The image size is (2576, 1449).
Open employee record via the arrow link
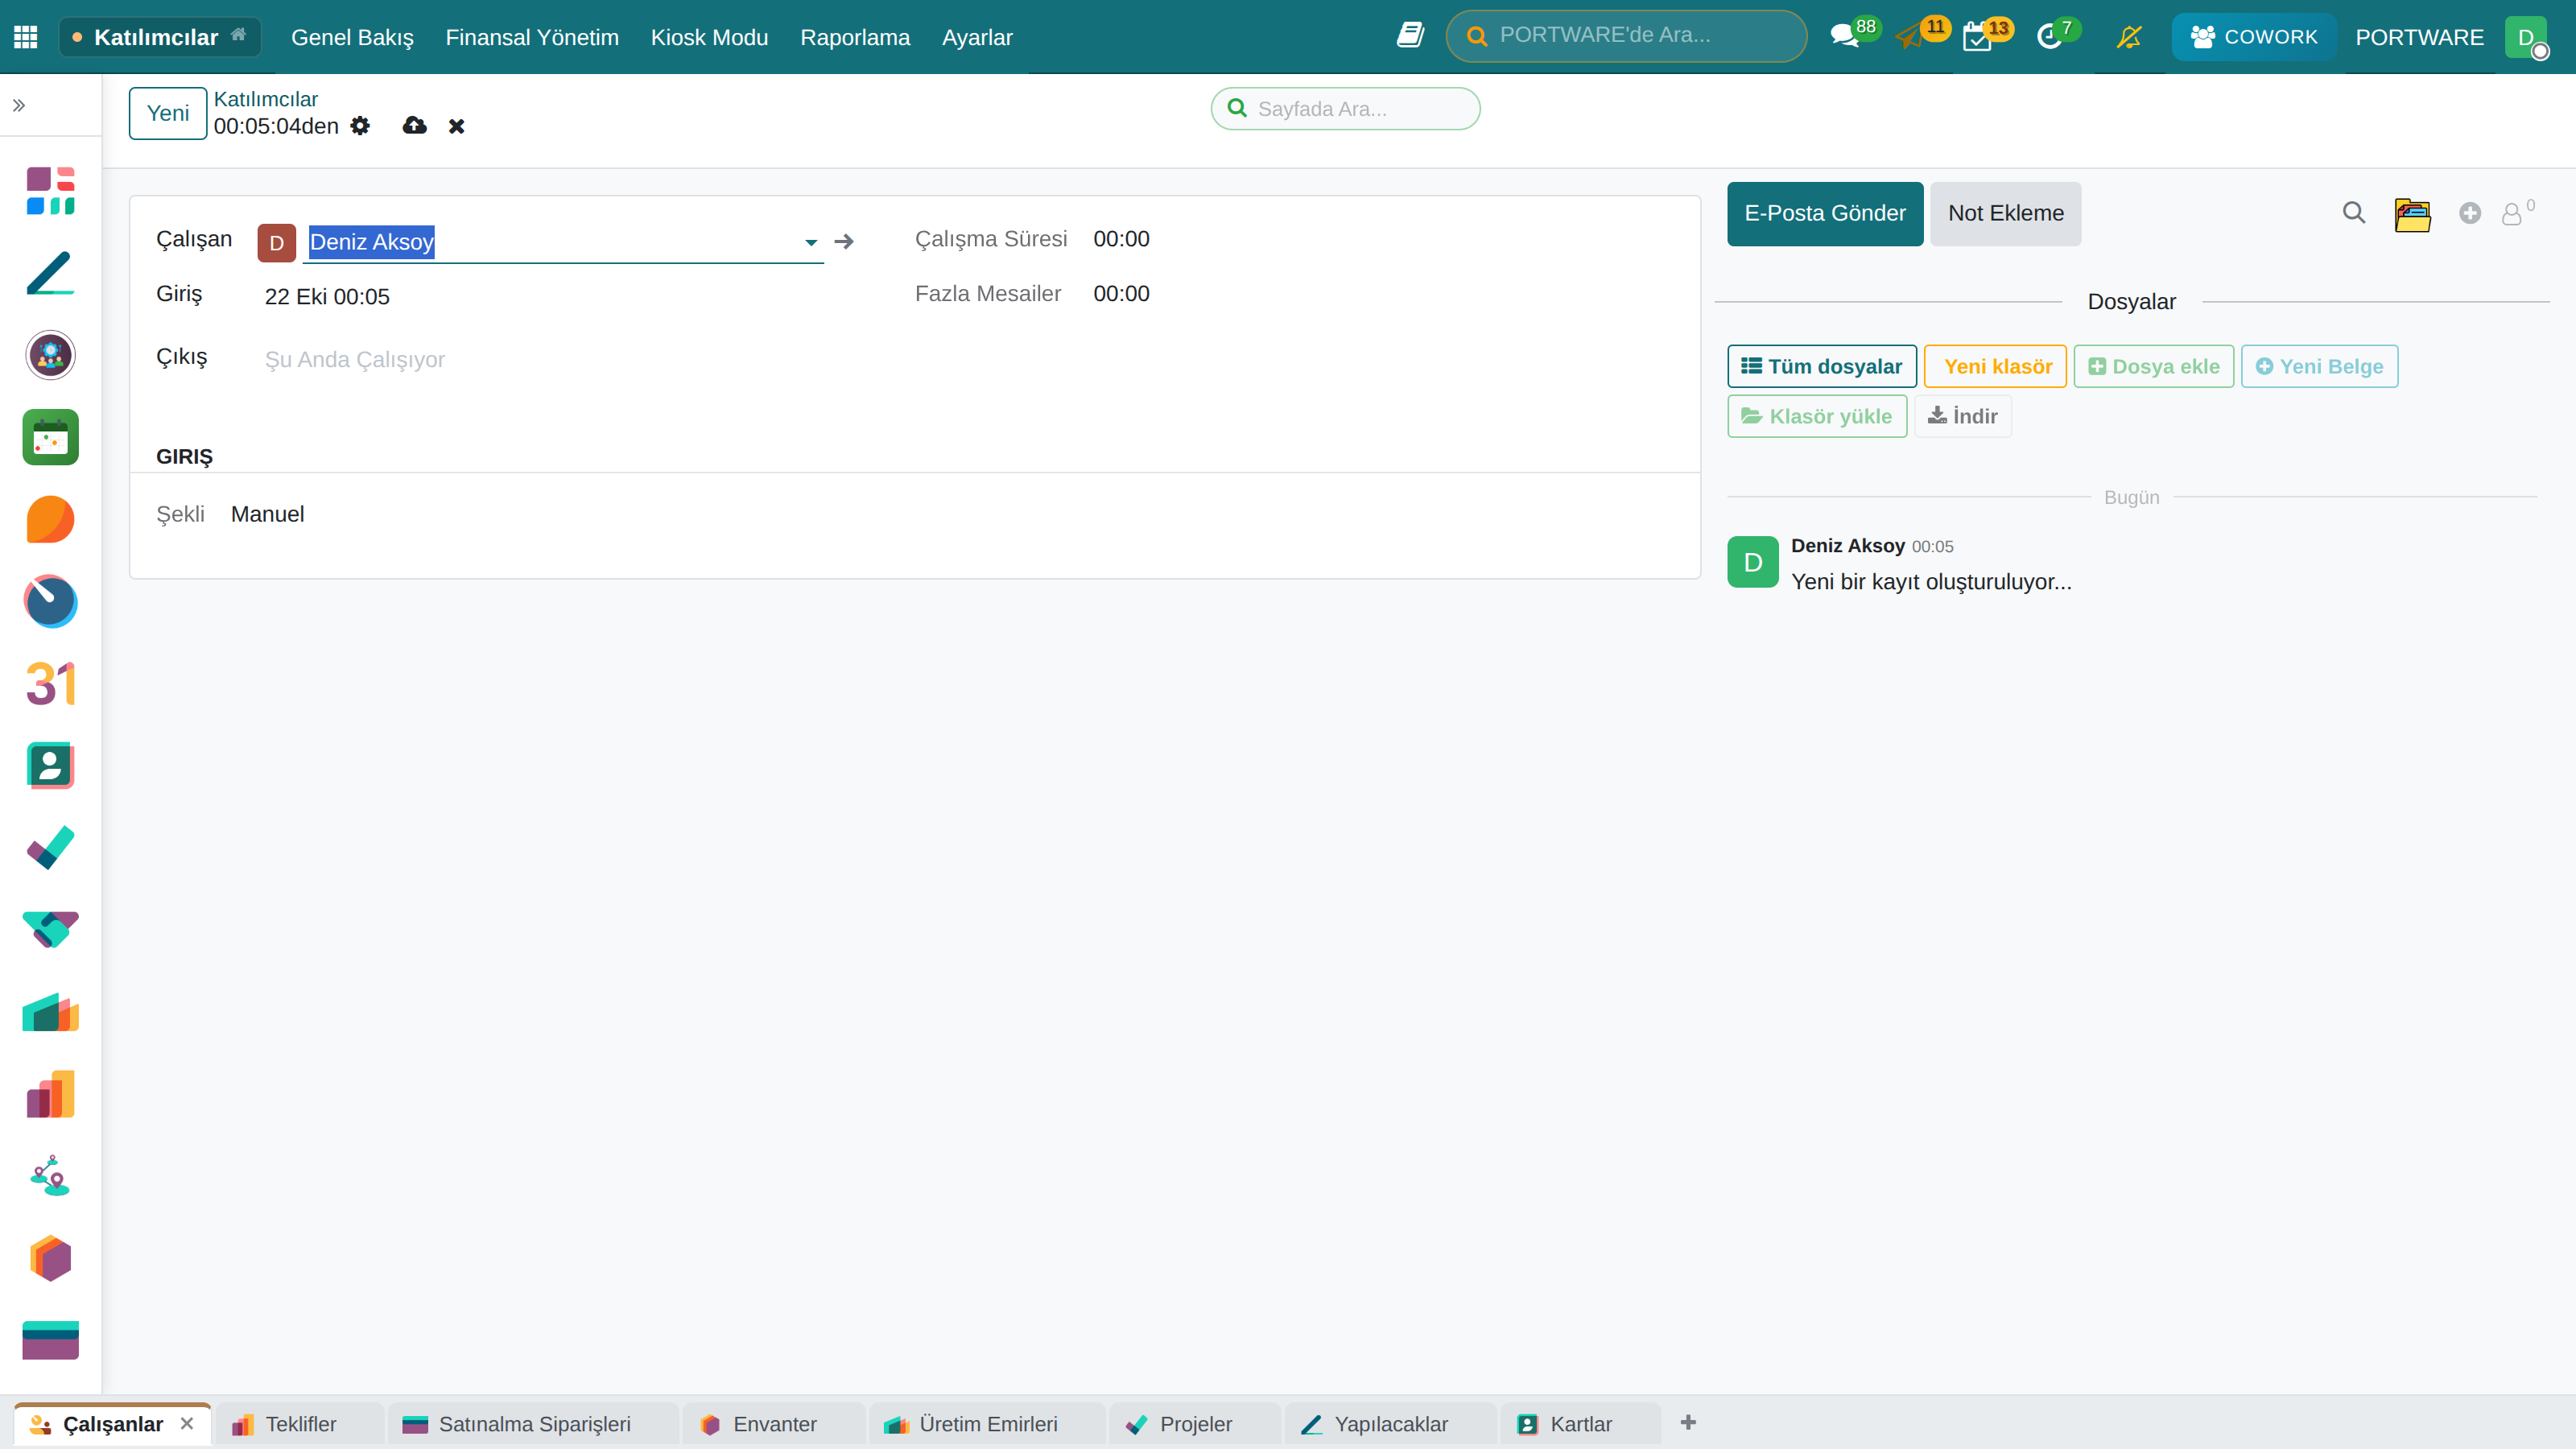(844, 242)
